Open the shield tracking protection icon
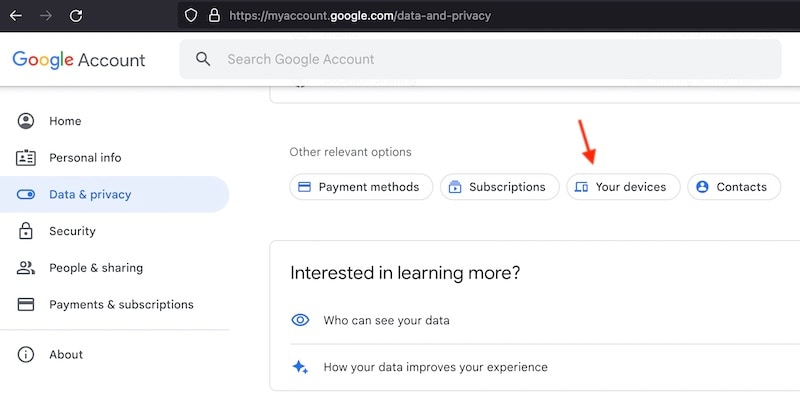 [191, 15]
